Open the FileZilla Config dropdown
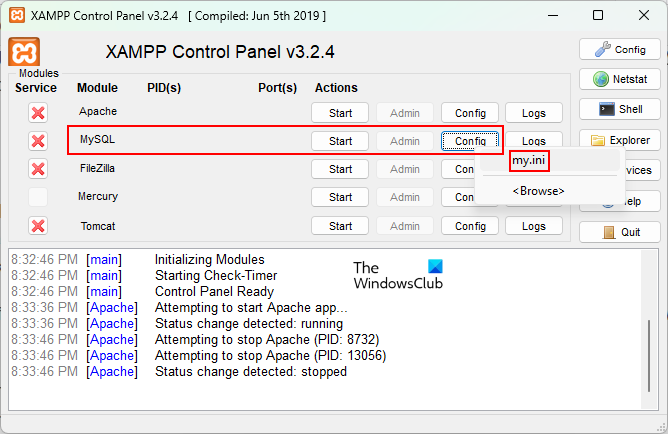This screenshot has width=668, height=434. (x=458, y=169)
